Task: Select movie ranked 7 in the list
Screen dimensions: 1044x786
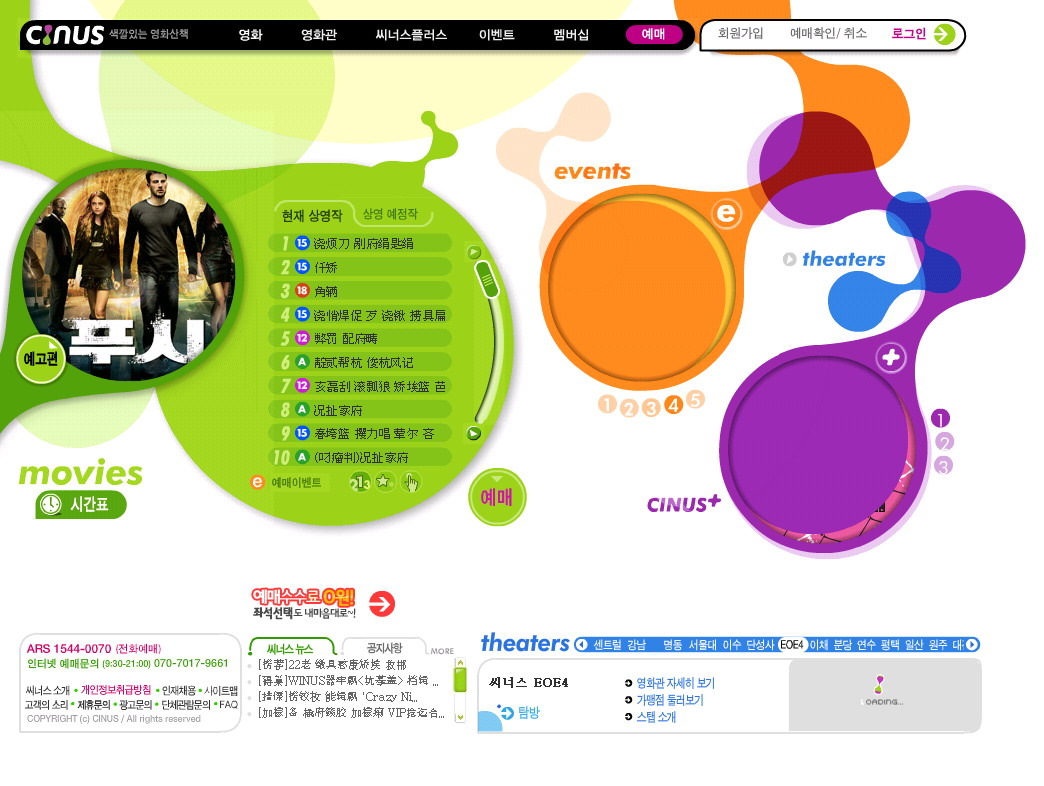Action: (x=360, y=386)
